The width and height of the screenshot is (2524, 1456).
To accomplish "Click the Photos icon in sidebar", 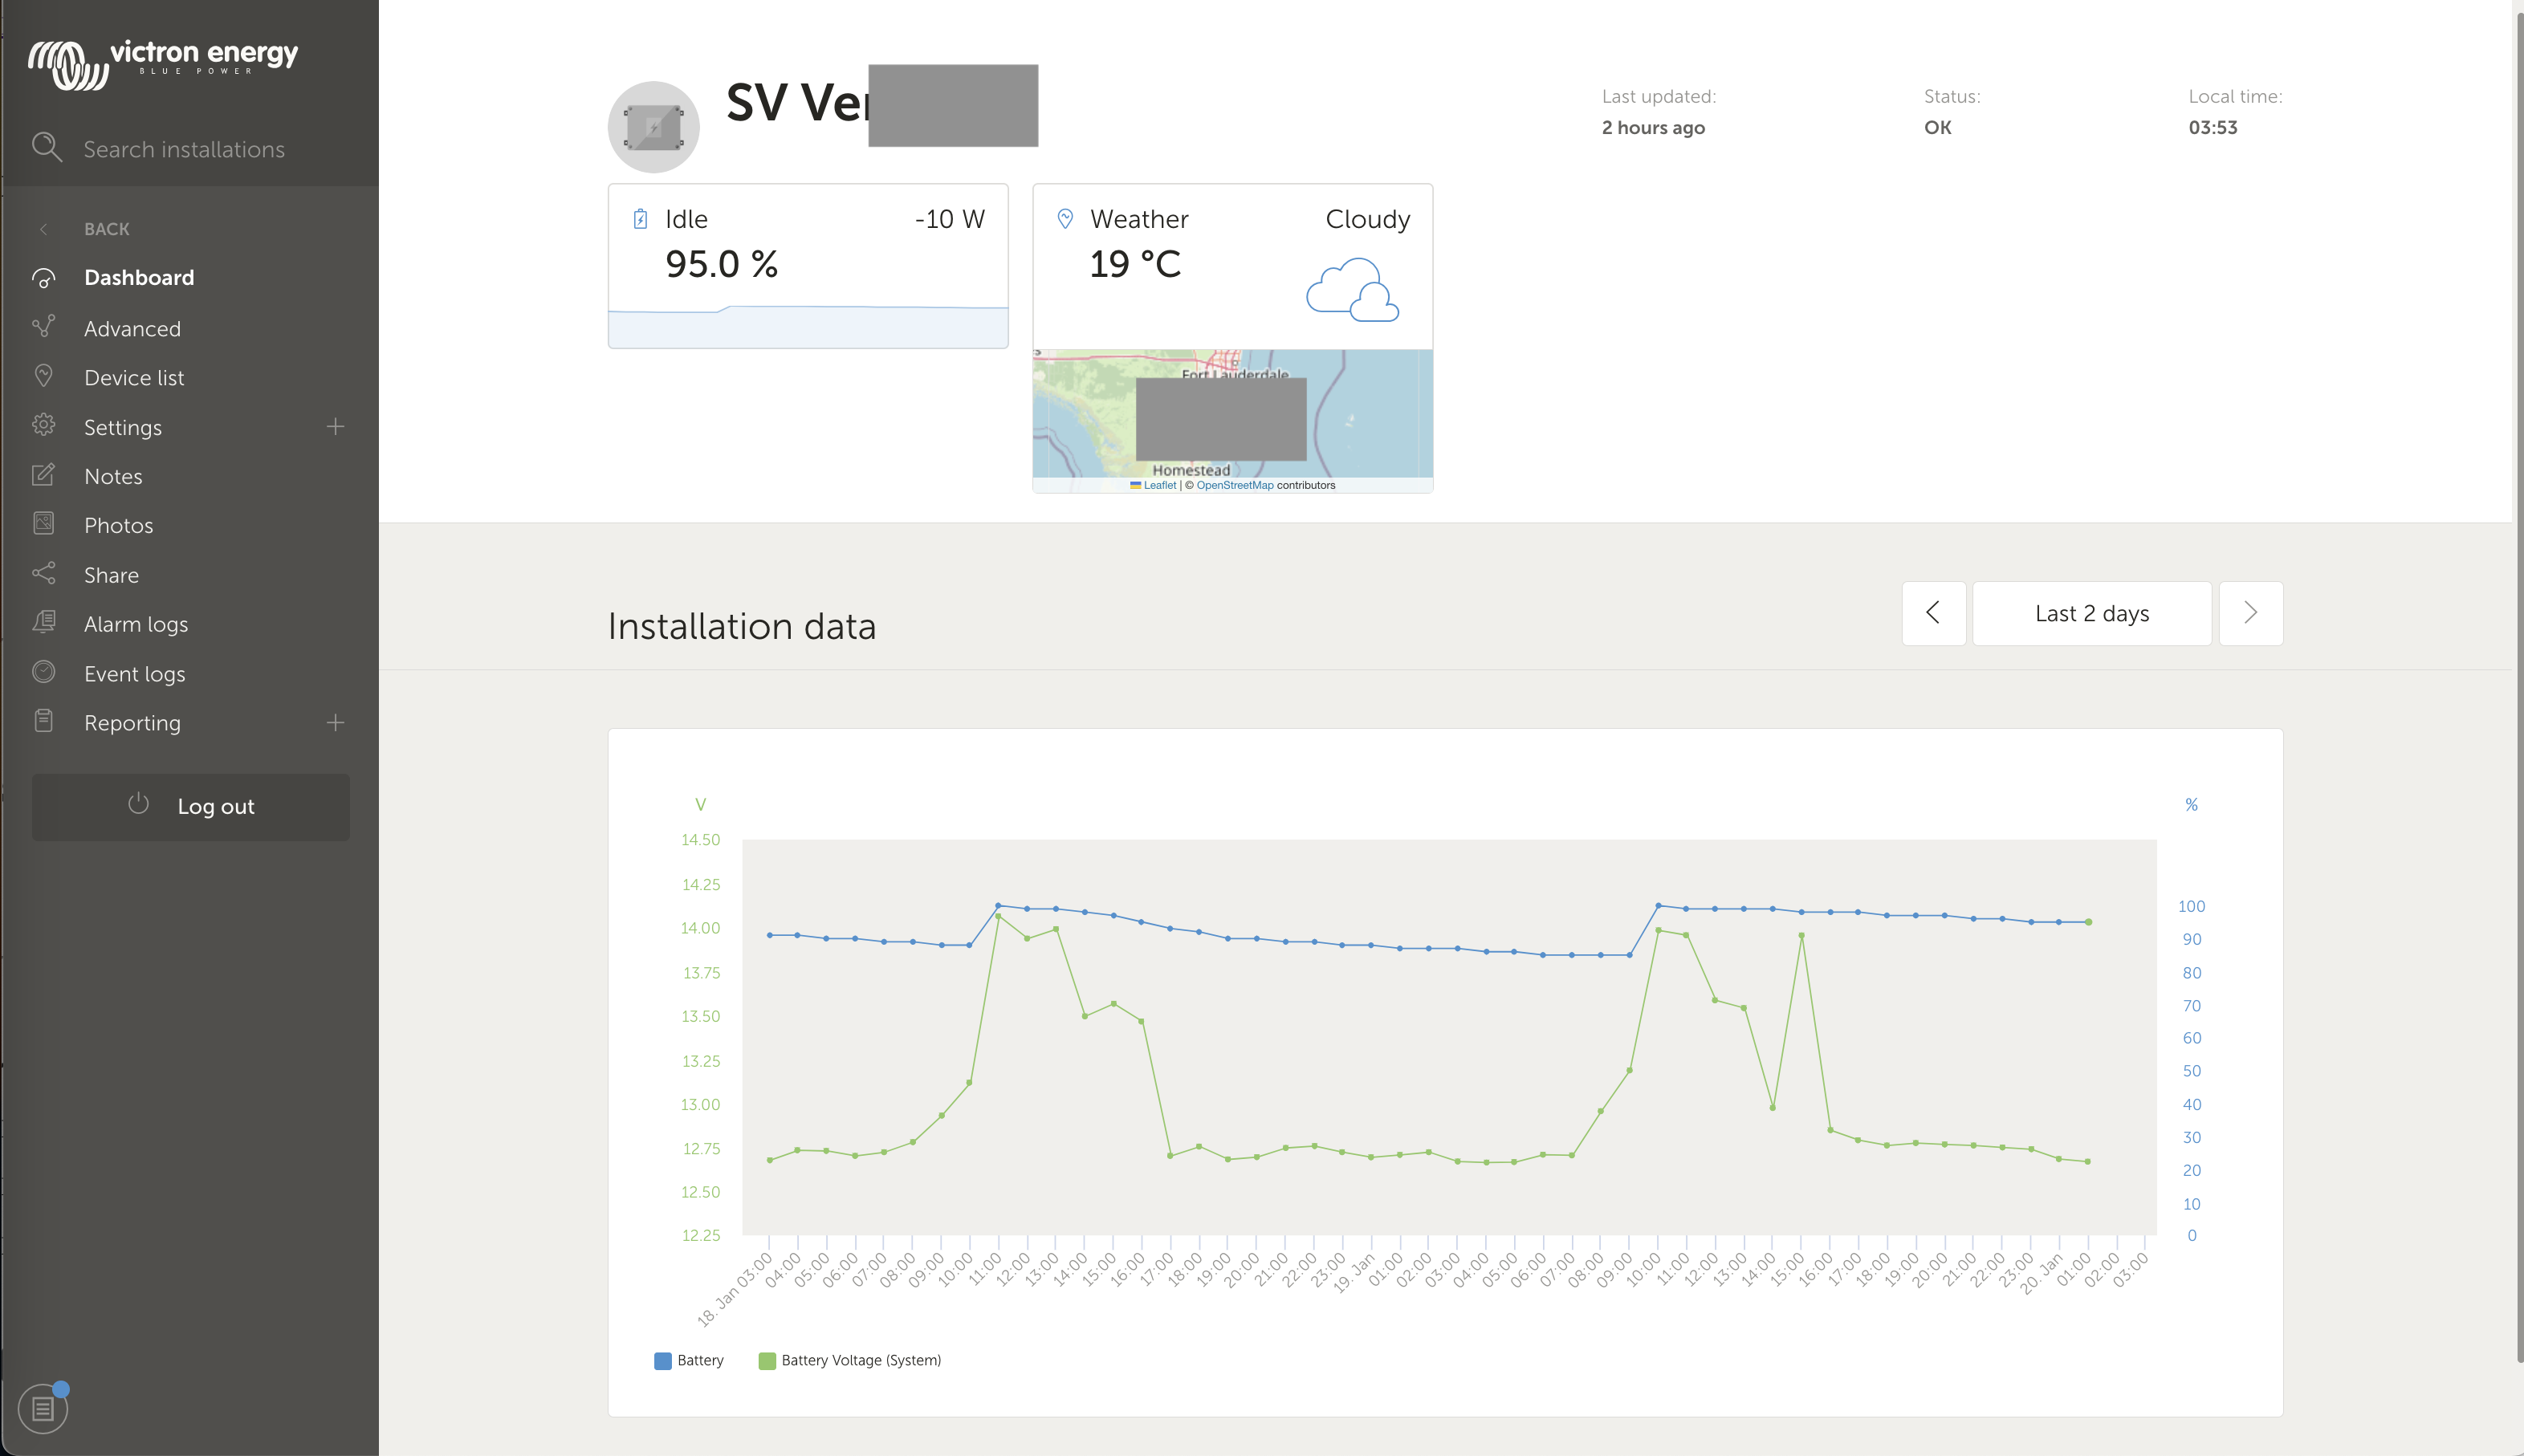I will point(44,524).
